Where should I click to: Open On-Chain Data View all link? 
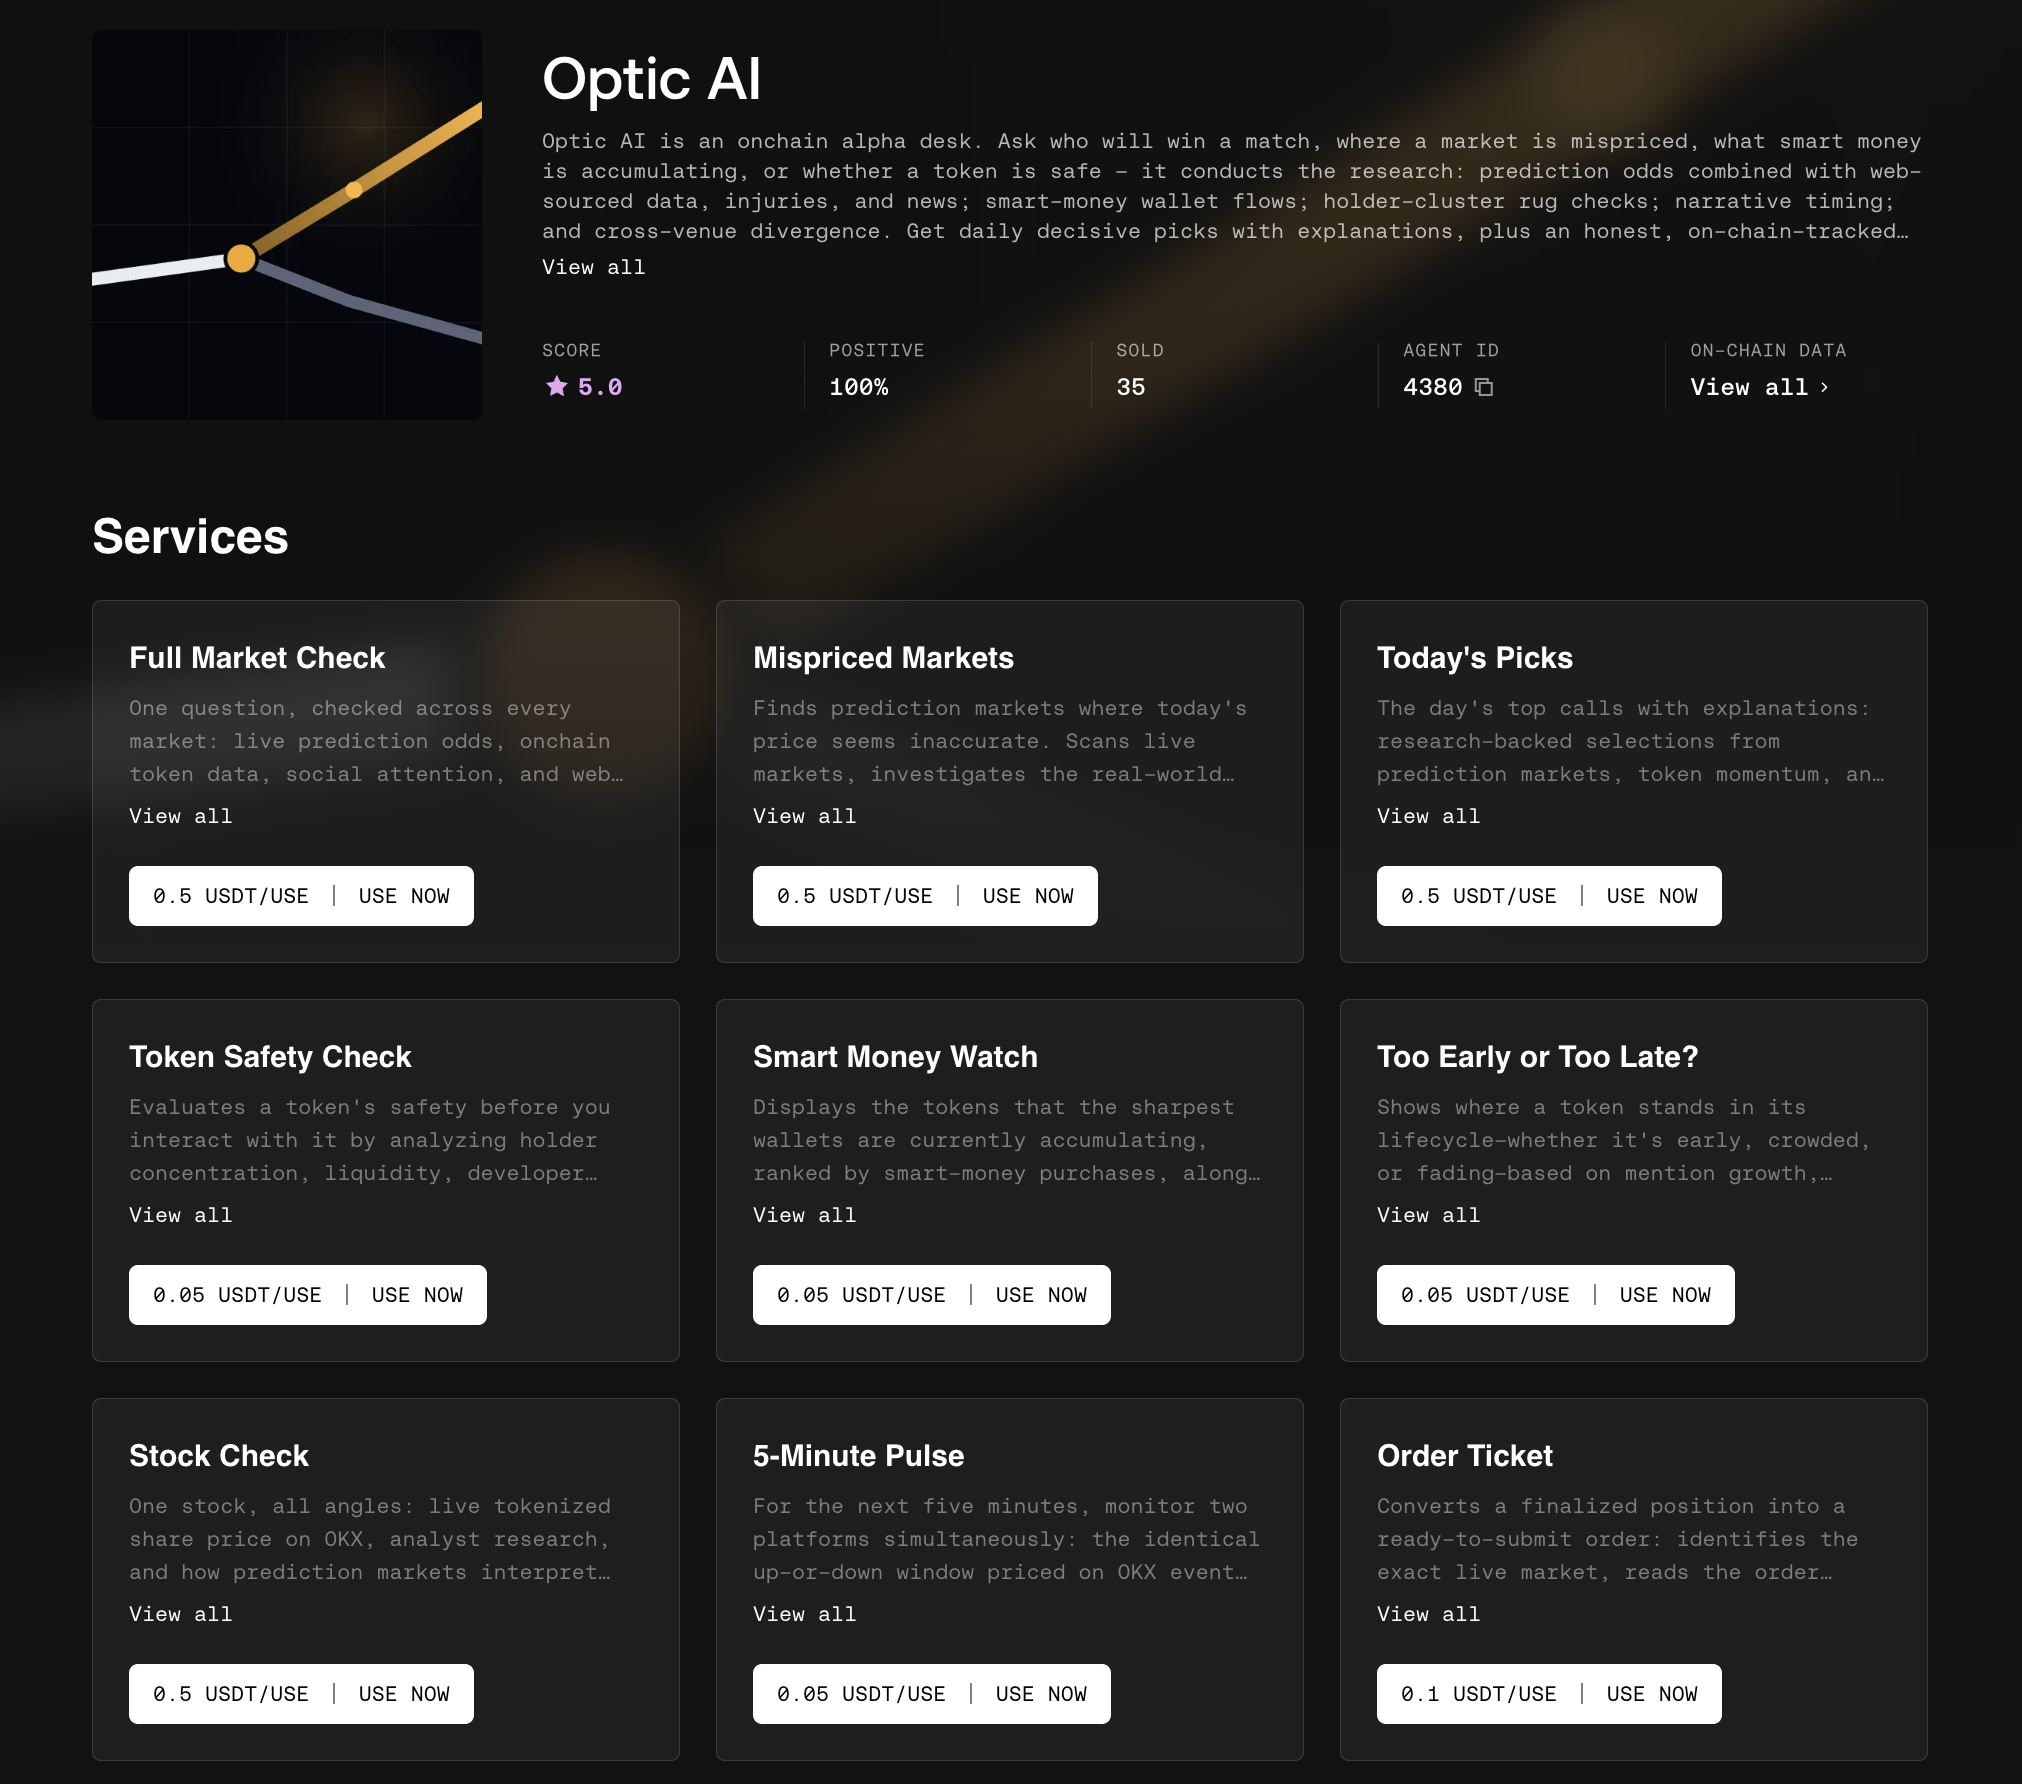pyautogui.click(x=1759, y=387)
